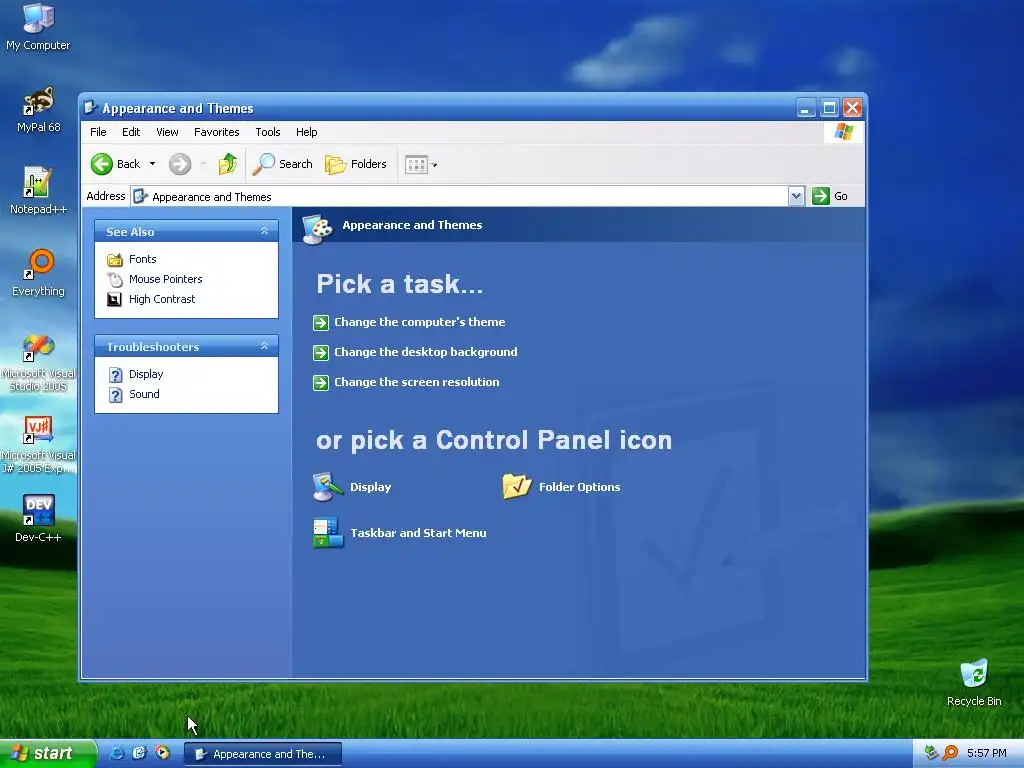Click Windows Media Player quick launch icon

pyautogui.click(x=163, y=753)
